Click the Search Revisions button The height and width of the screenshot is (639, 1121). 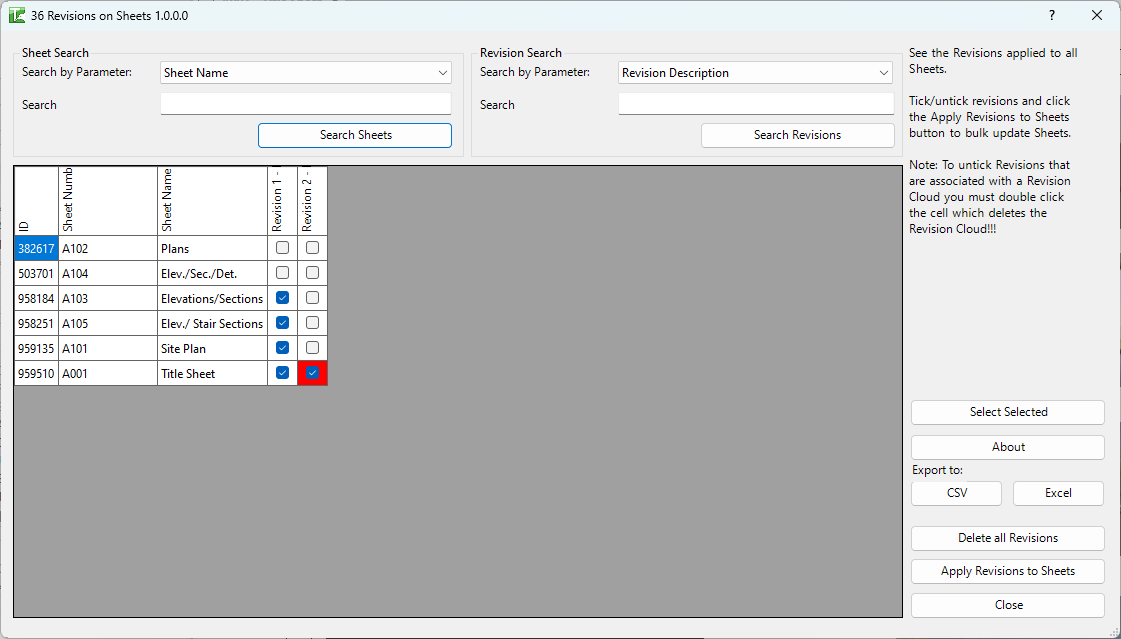(797, 135)
